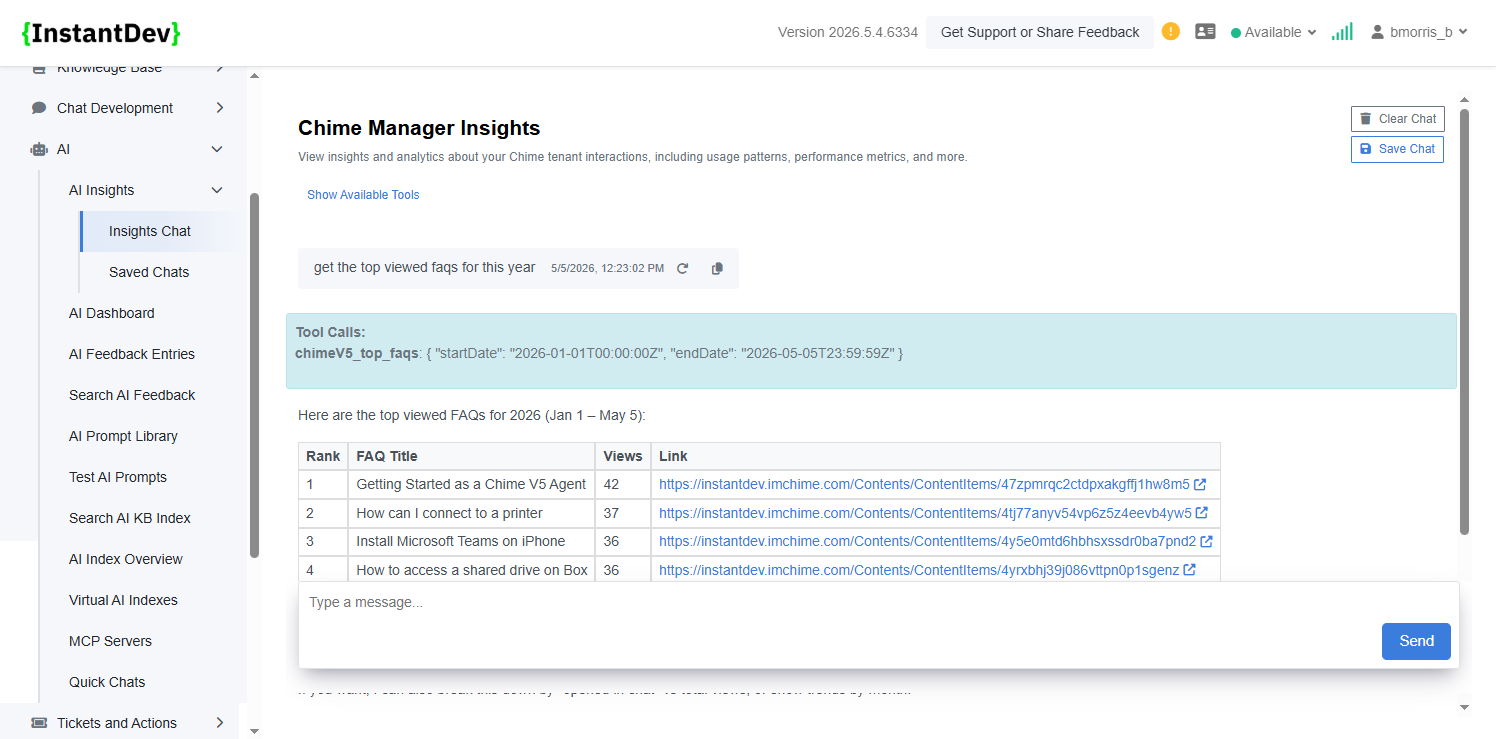The width and height of the screenshot is (1496, 739).
Task: Click the Clear Chat button
Action: point(1397,119)
